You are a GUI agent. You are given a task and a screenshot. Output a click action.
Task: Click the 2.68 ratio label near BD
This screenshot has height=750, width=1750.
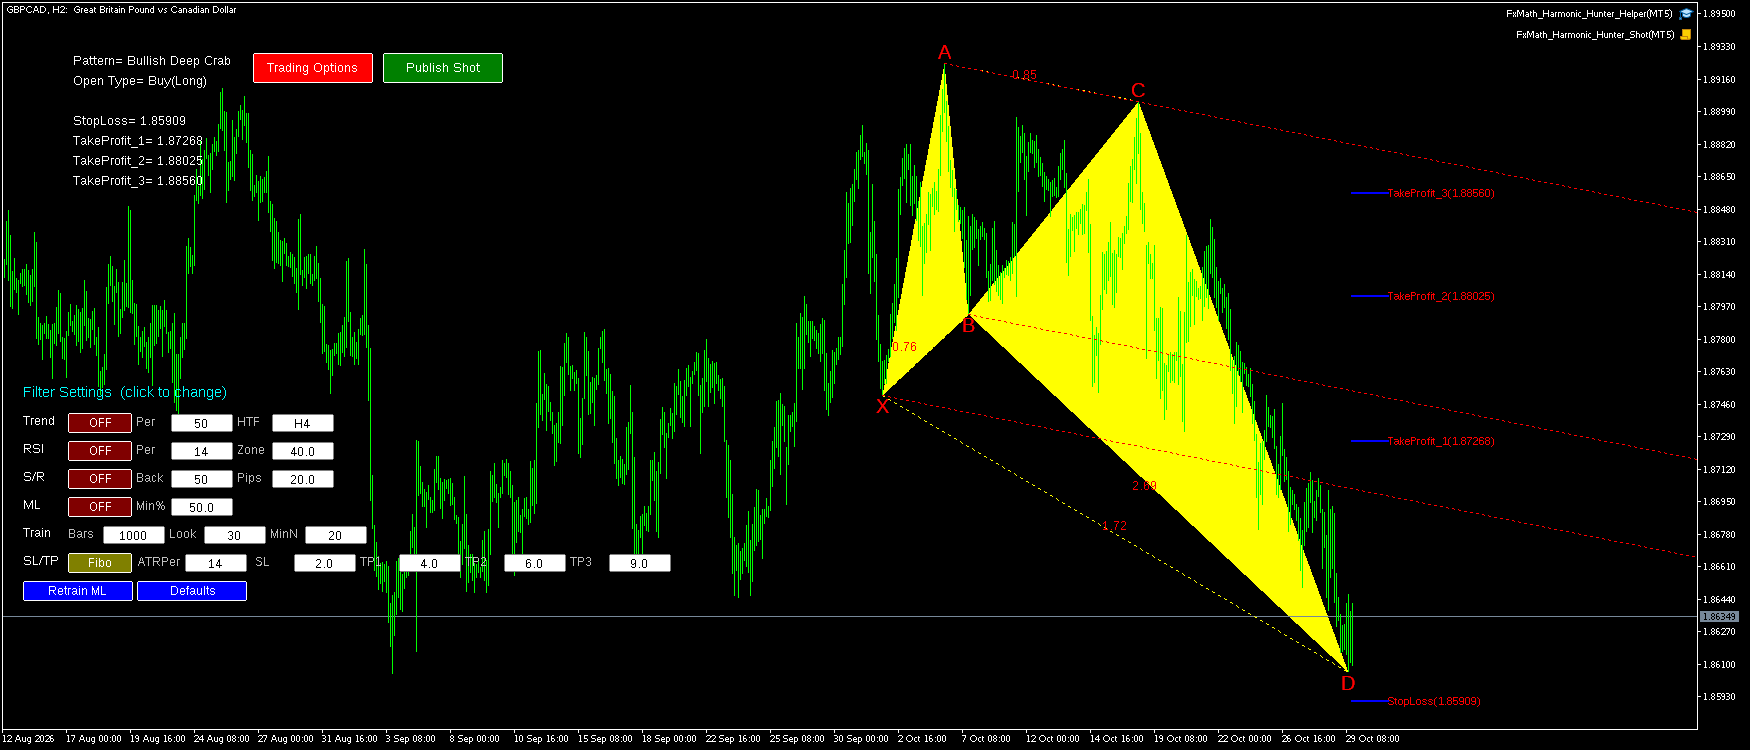point(1144,486)
